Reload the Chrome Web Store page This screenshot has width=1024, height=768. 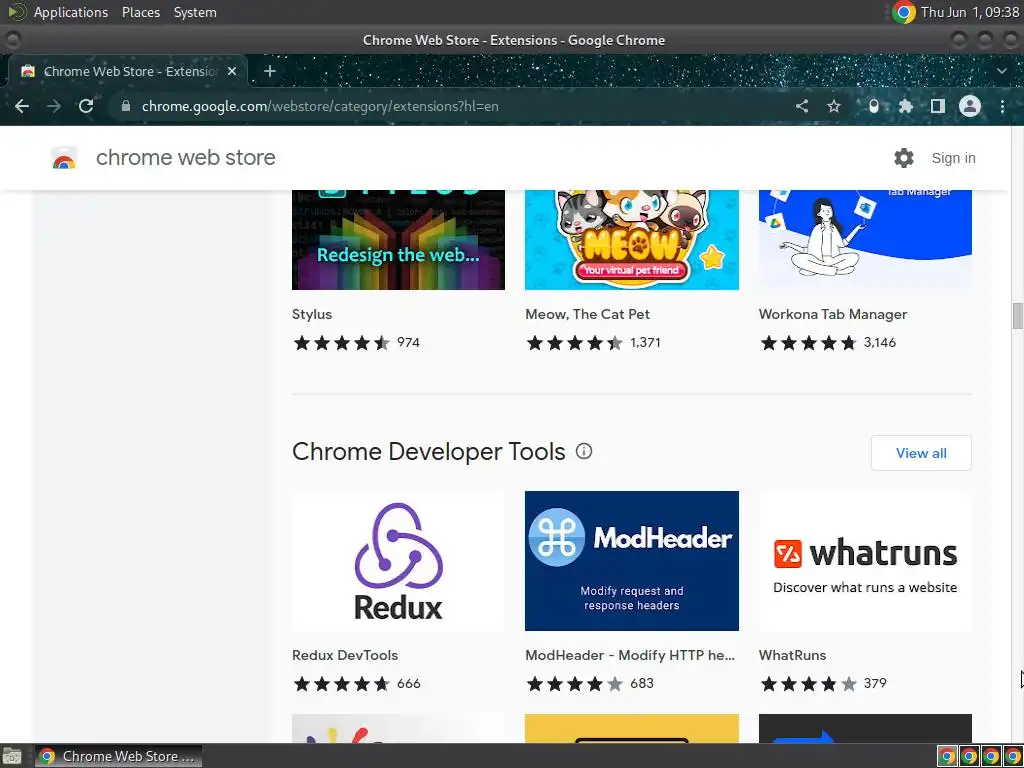[x=86, y=106]
